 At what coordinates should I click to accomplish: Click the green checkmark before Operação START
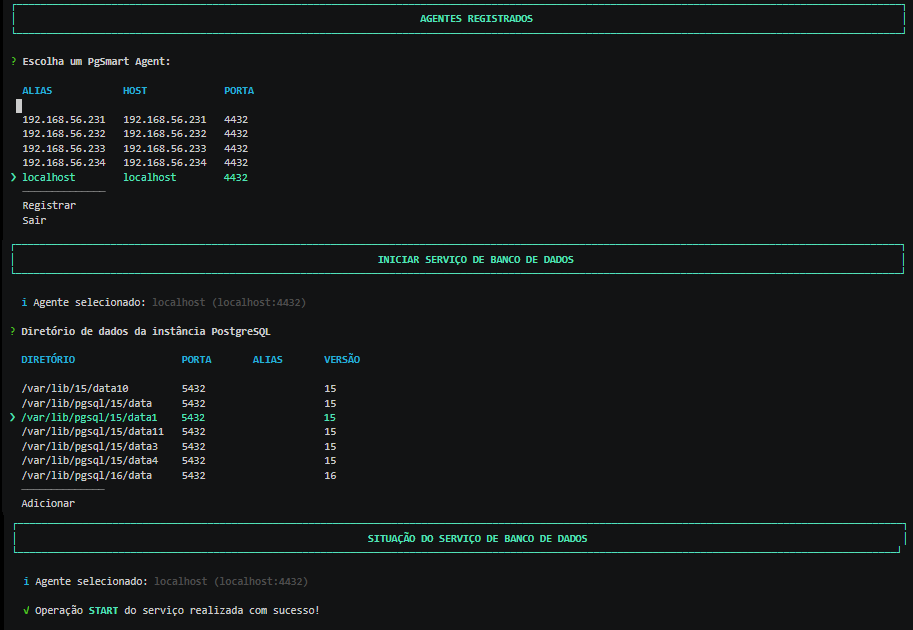[26, 610]
